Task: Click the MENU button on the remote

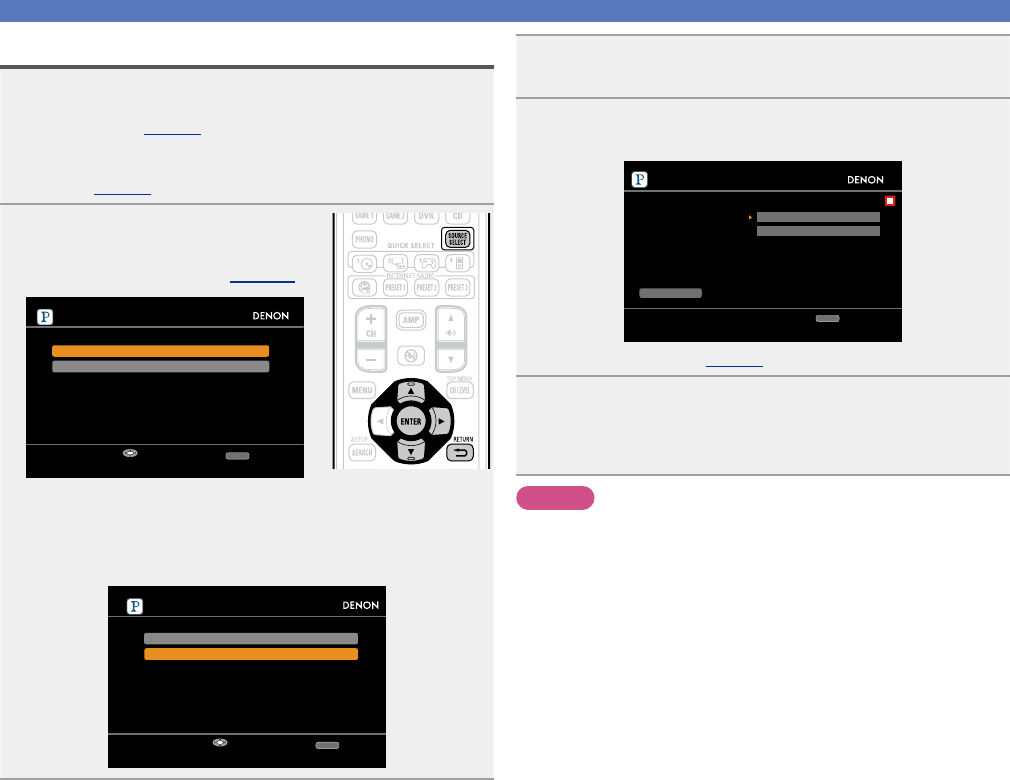Action: coord(362,390)
